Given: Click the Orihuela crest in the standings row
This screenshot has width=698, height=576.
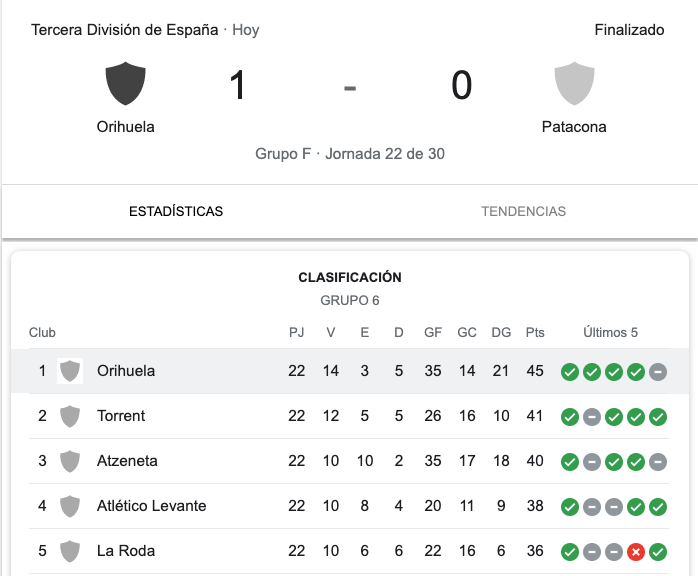Looking at the screenshot, I should 70,371.
